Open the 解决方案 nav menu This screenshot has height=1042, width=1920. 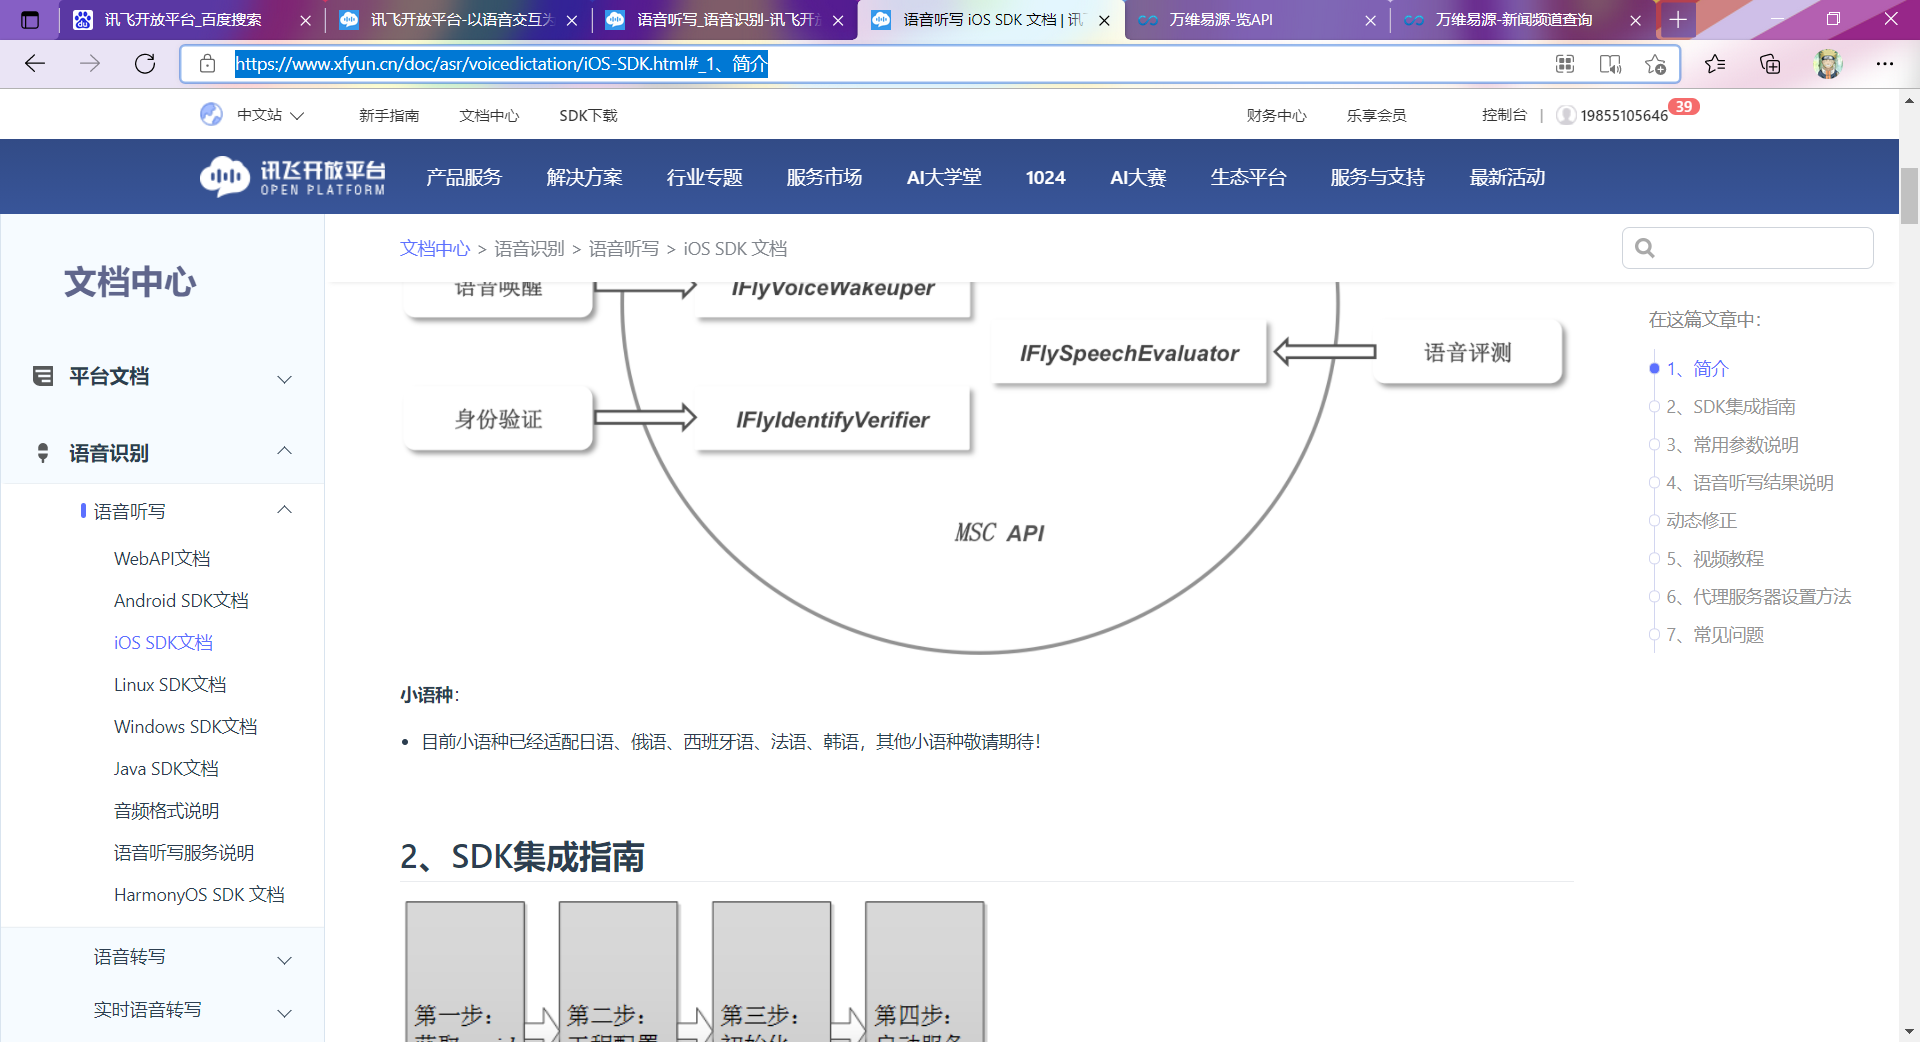[585, 177]
